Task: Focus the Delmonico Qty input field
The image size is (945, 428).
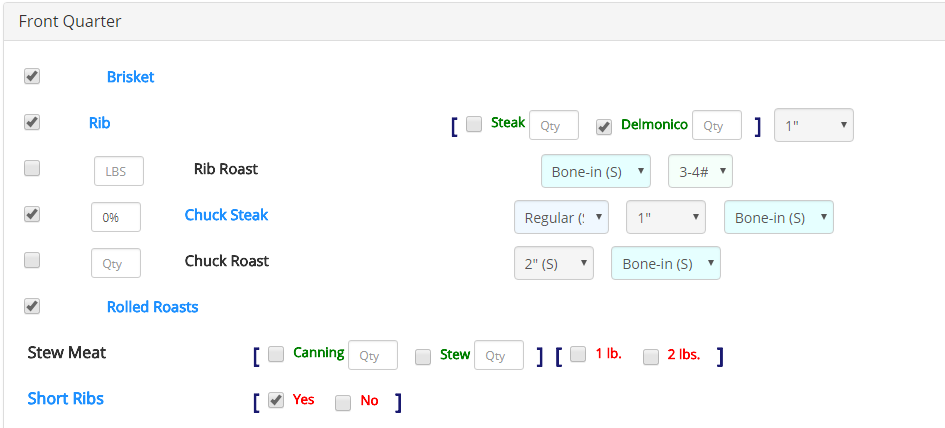Action: click(716, 126)
